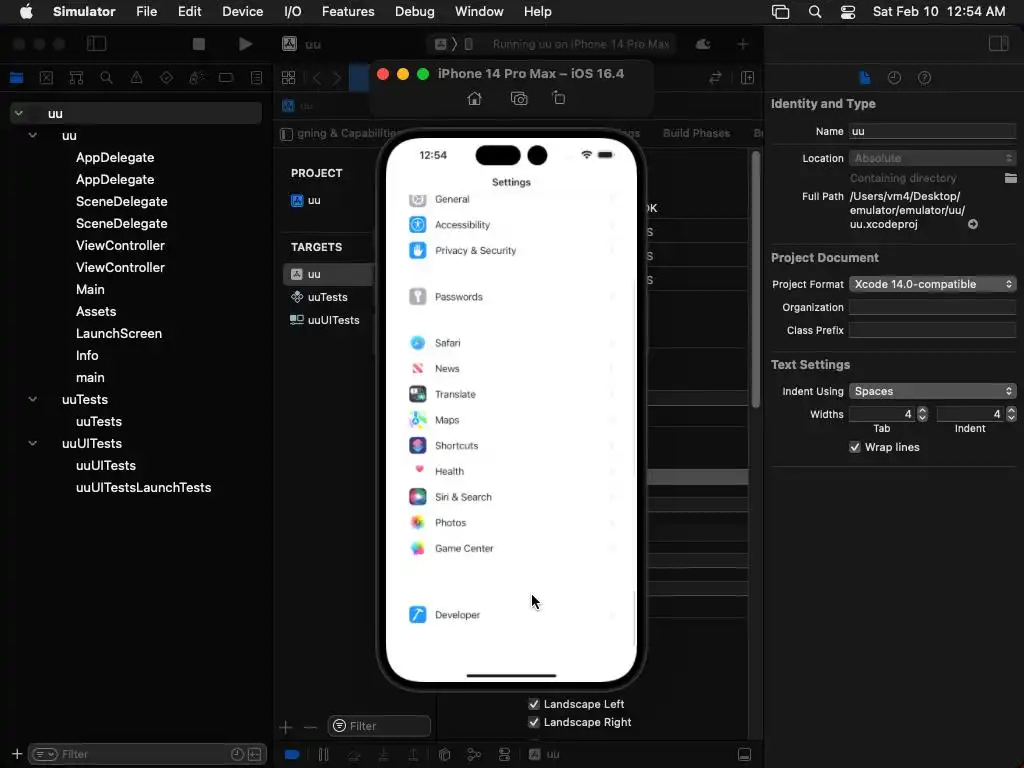Open the Device menu
Image resolution: width=1024 pixels, height=768 pixels.
(x=242, y=11)
